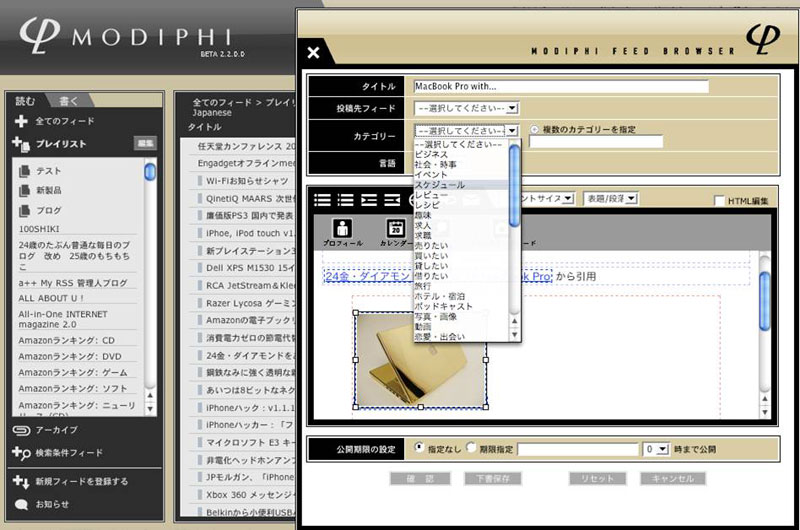Image resolution: width=800 pixels, height=530 pixels.
Task: Open the Razer Lycosa article
Action: pyautogui.click(x=250, y=303)
